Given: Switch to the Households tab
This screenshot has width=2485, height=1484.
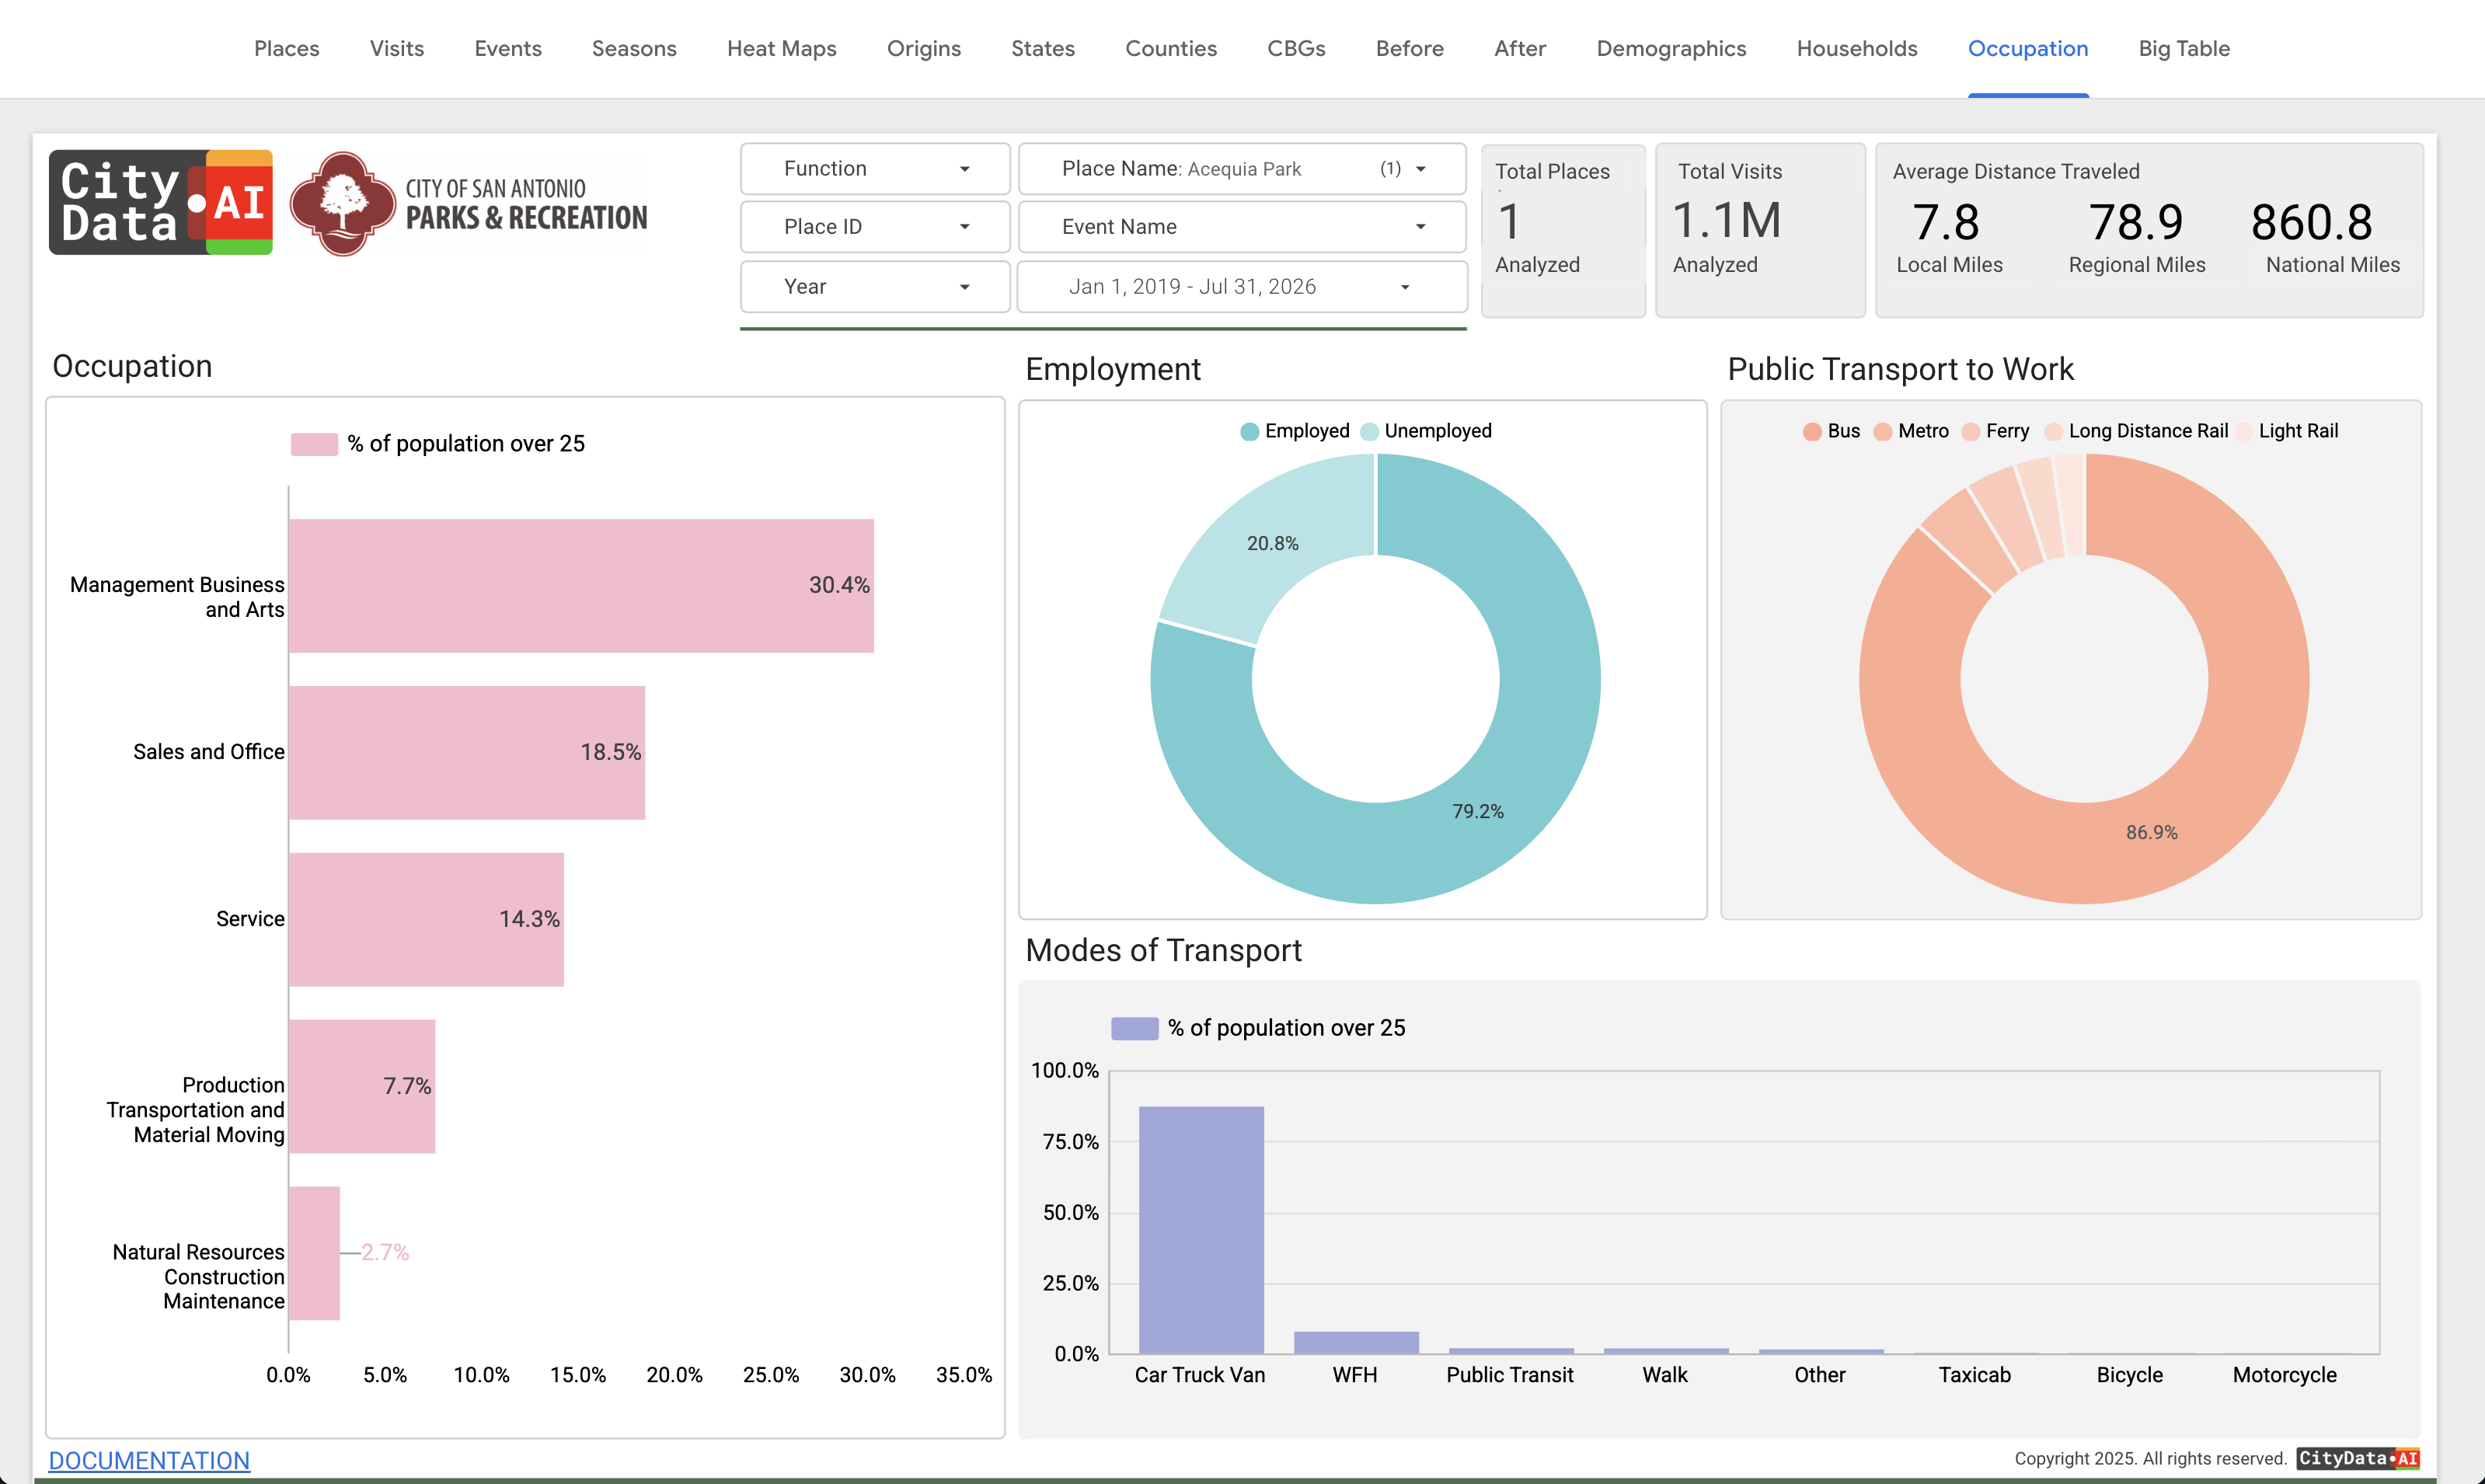Looking at the screenshot, I should coord(1857,48).
